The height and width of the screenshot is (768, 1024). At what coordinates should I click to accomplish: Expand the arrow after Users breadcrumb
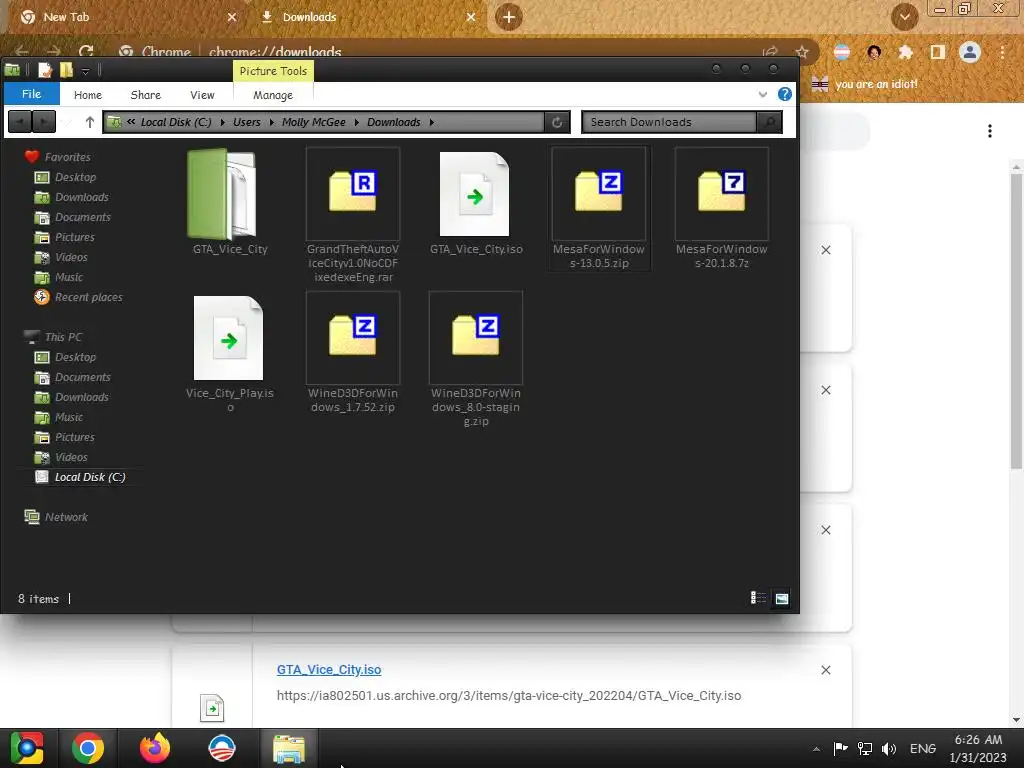point(272,122)
